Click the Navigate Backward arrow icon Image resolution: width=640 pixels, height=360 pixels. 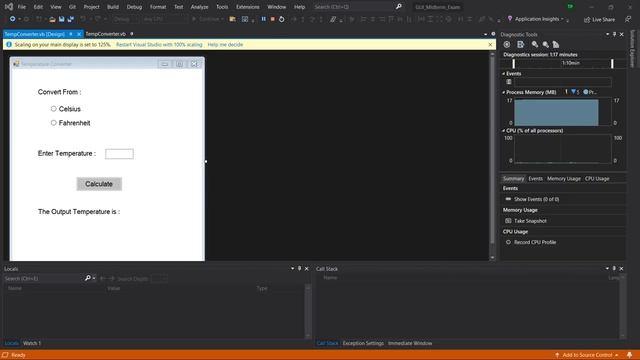[12, 19]
